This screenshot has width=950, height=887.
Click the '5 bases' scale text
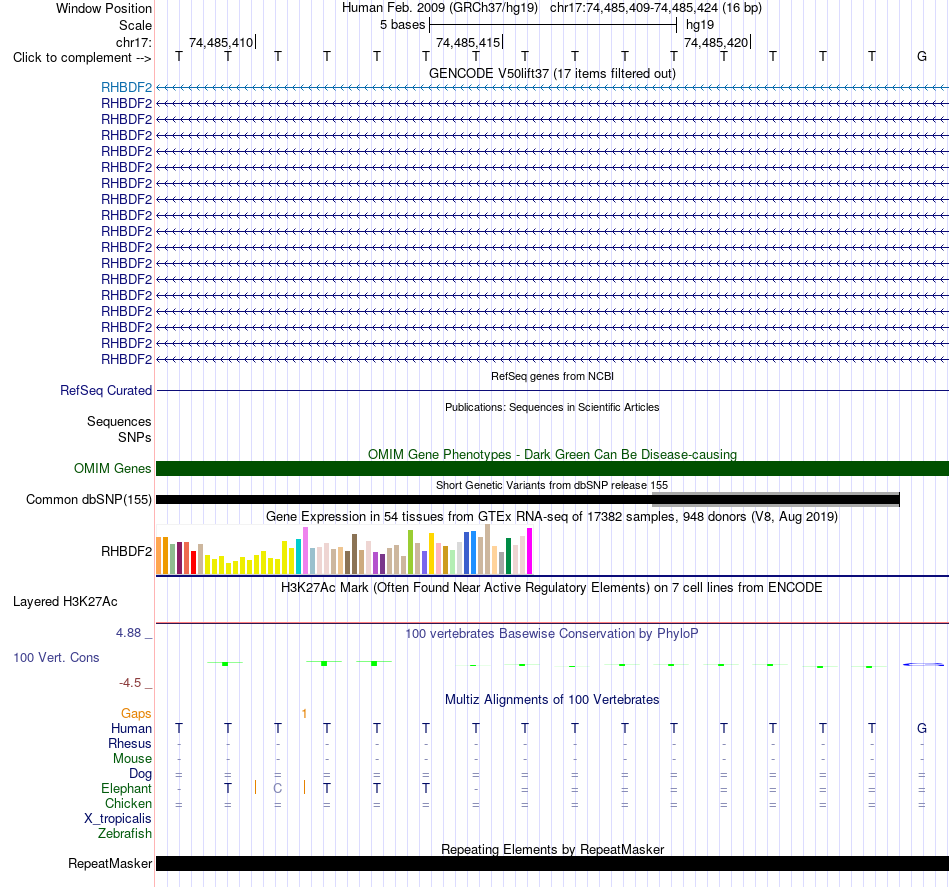[x=402, y=25]
